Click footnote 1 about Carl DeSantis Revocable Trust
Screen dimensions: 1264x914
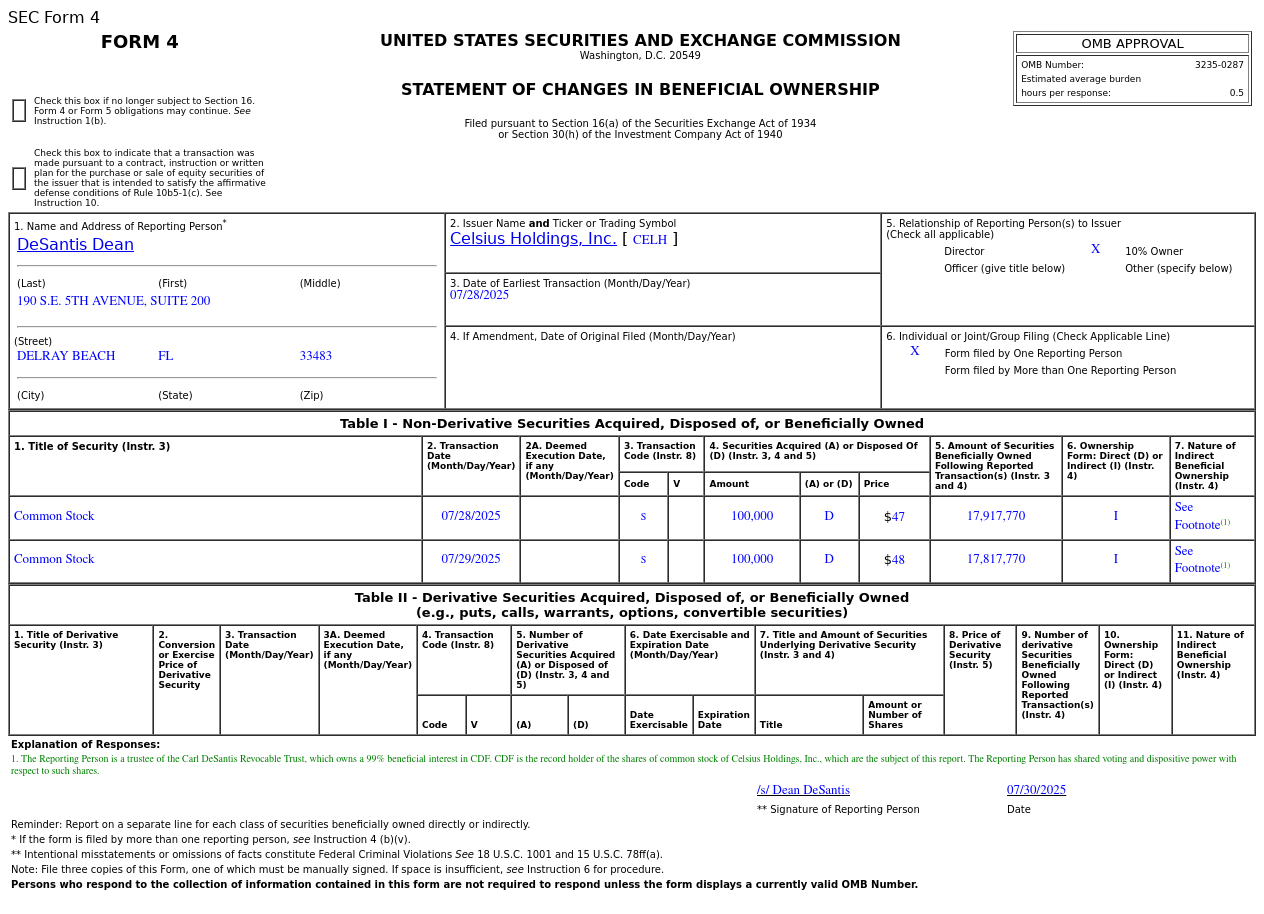pos(624,764)
